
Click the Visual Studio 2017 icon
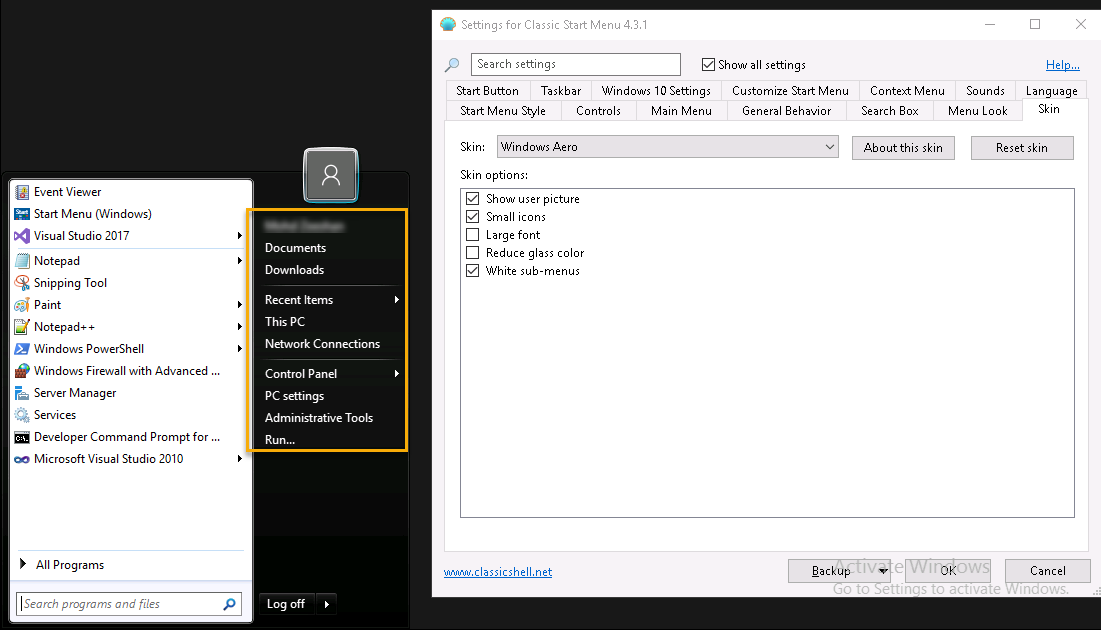tap(22, 236)
